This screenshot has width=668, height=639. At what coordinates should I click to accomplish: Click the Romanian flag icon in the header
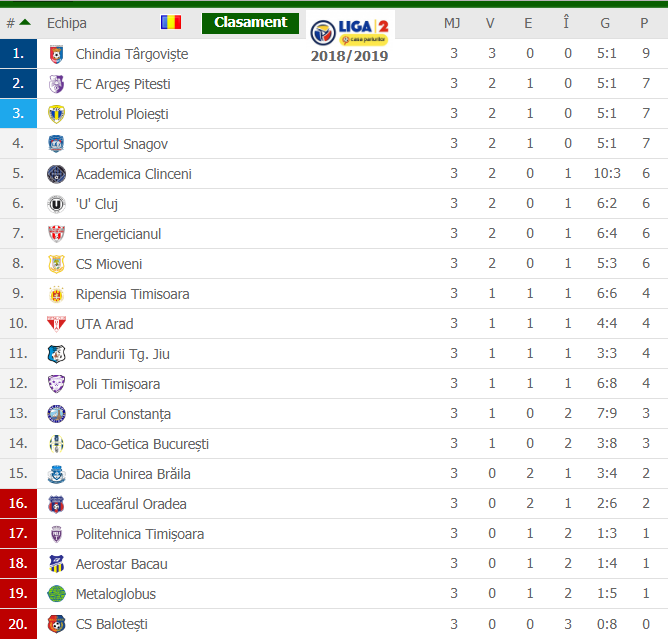point(171,22)
